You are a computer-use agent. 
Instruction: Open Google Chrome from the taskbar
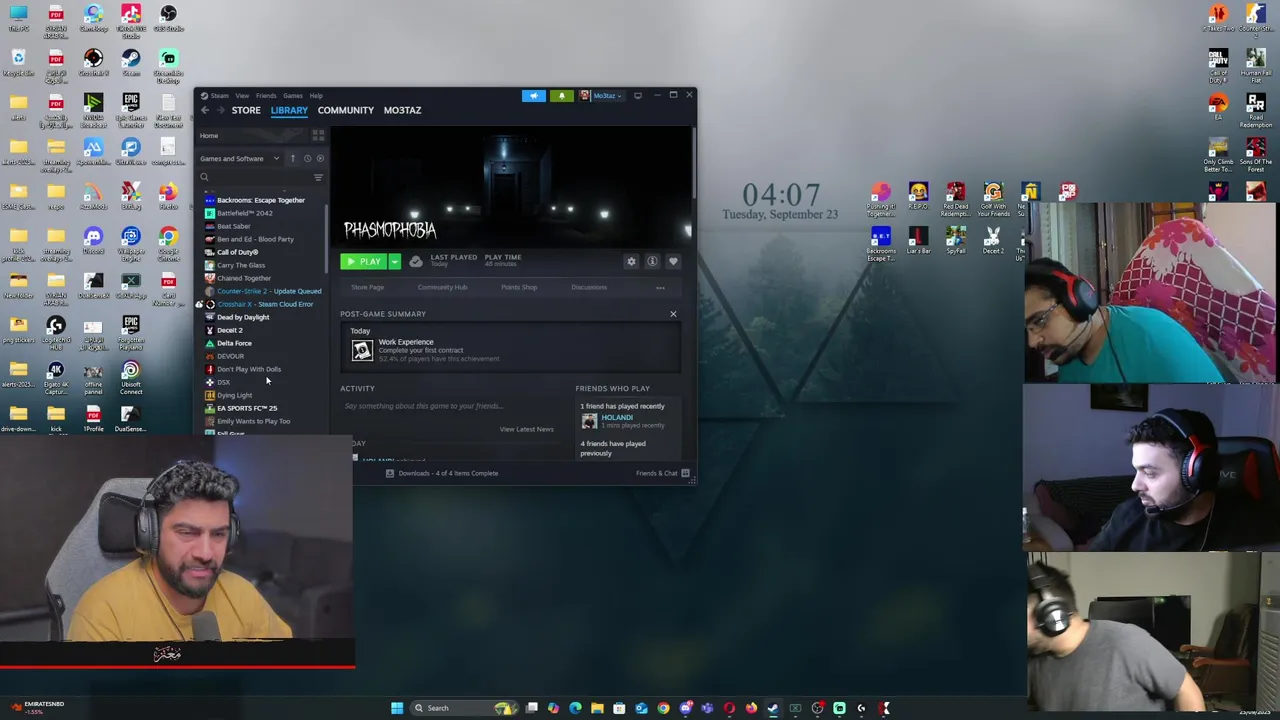[x=663, y=708]
